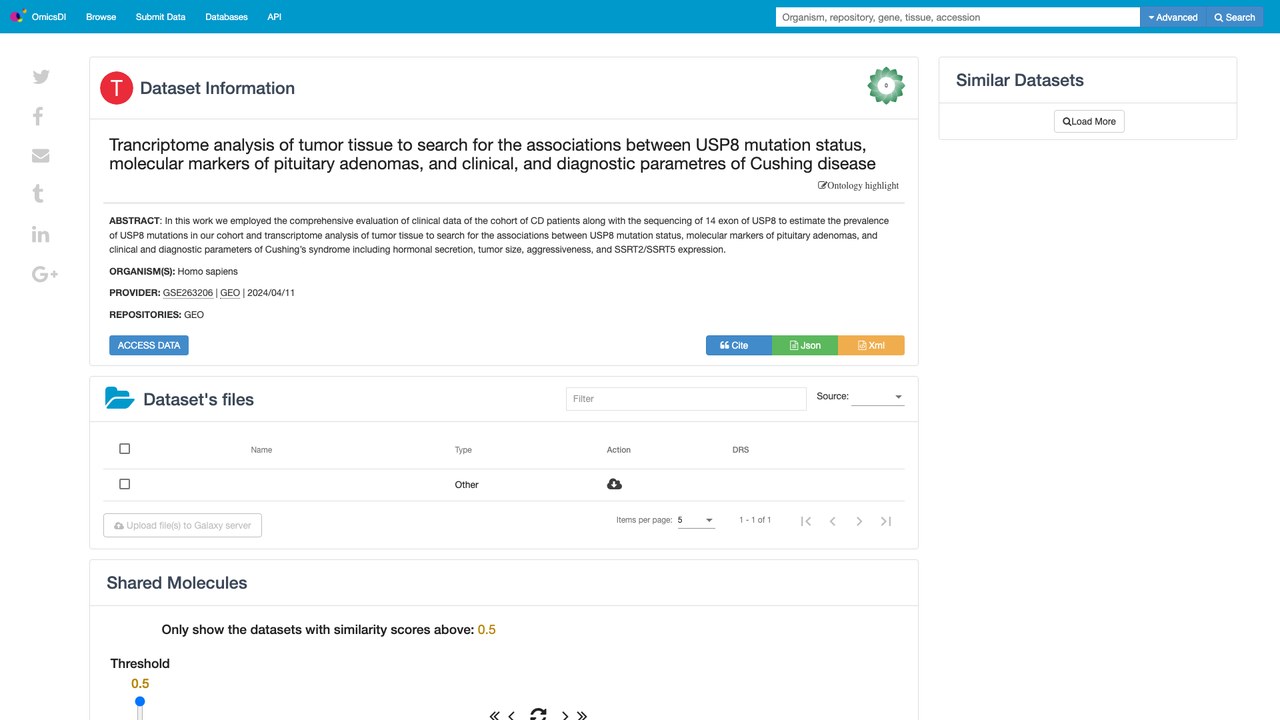Screen dimensions: 1280x720
Task: Share dataset on Twitter icon
Action: (41, 77)
